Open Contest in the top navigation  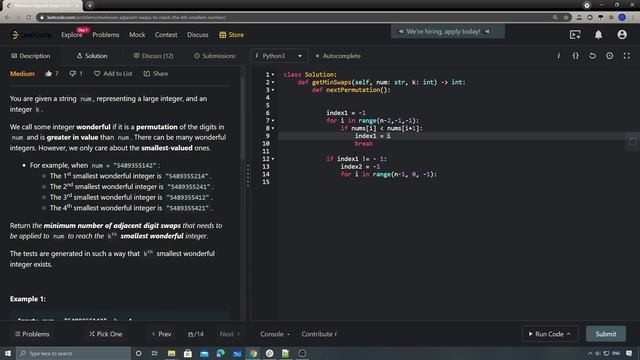pos(166,35)
